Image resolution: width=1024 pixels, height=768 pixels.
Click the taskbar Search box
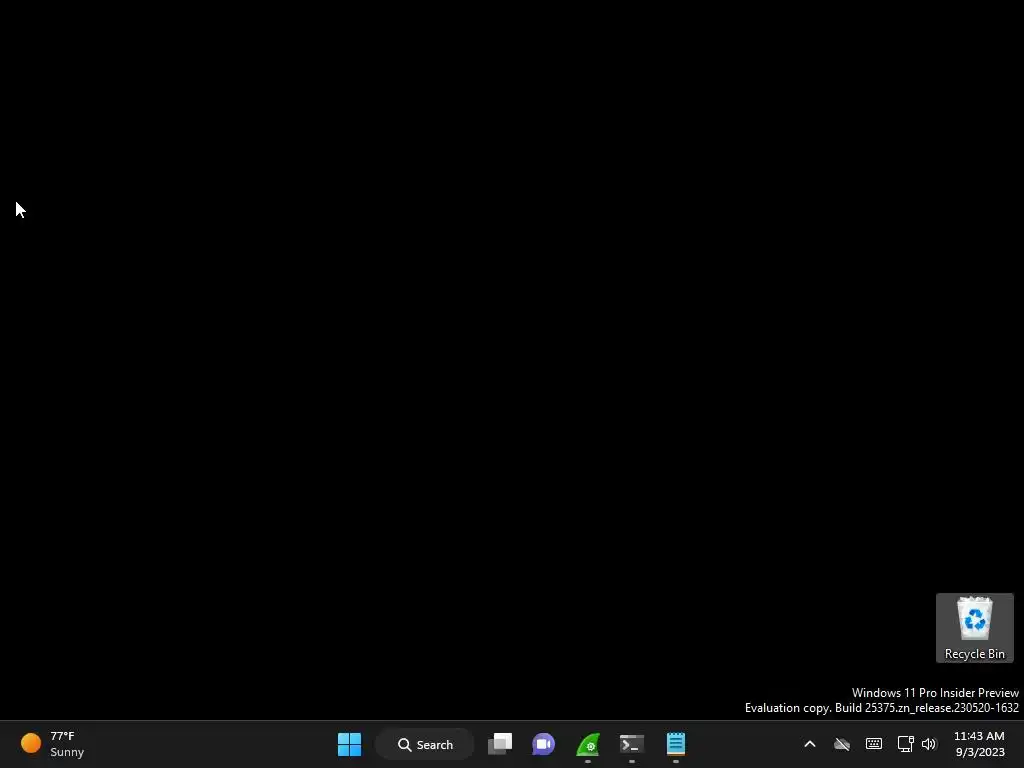(x=425, y=744)
